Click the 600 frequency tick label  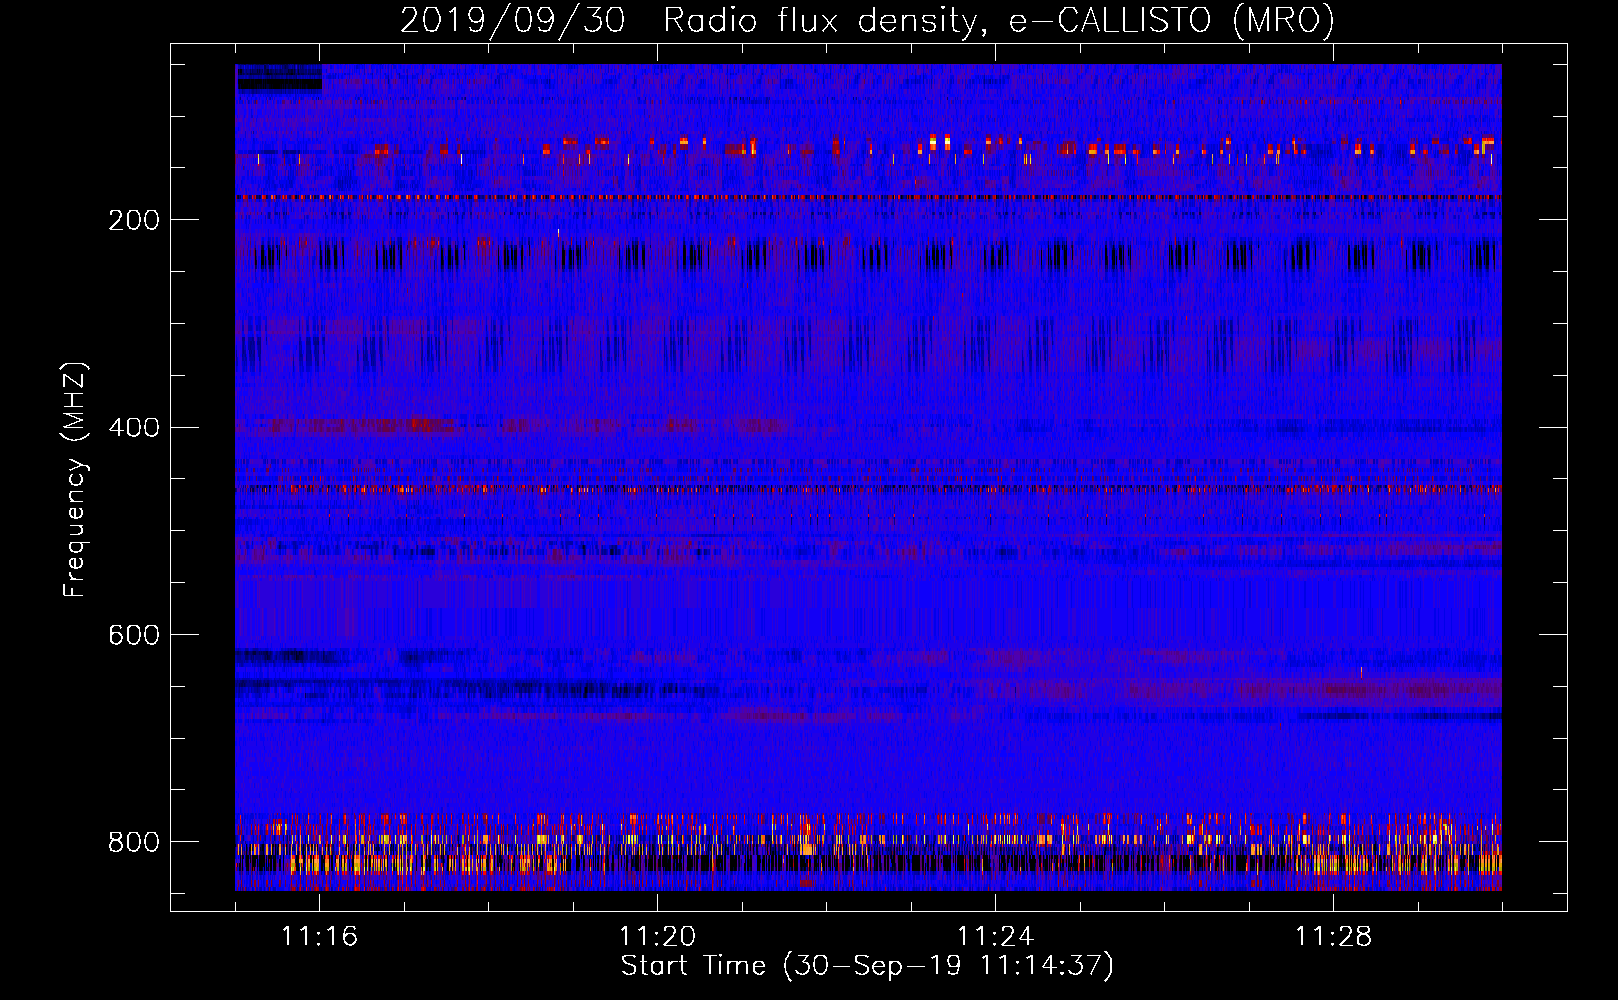click(134, 636)
